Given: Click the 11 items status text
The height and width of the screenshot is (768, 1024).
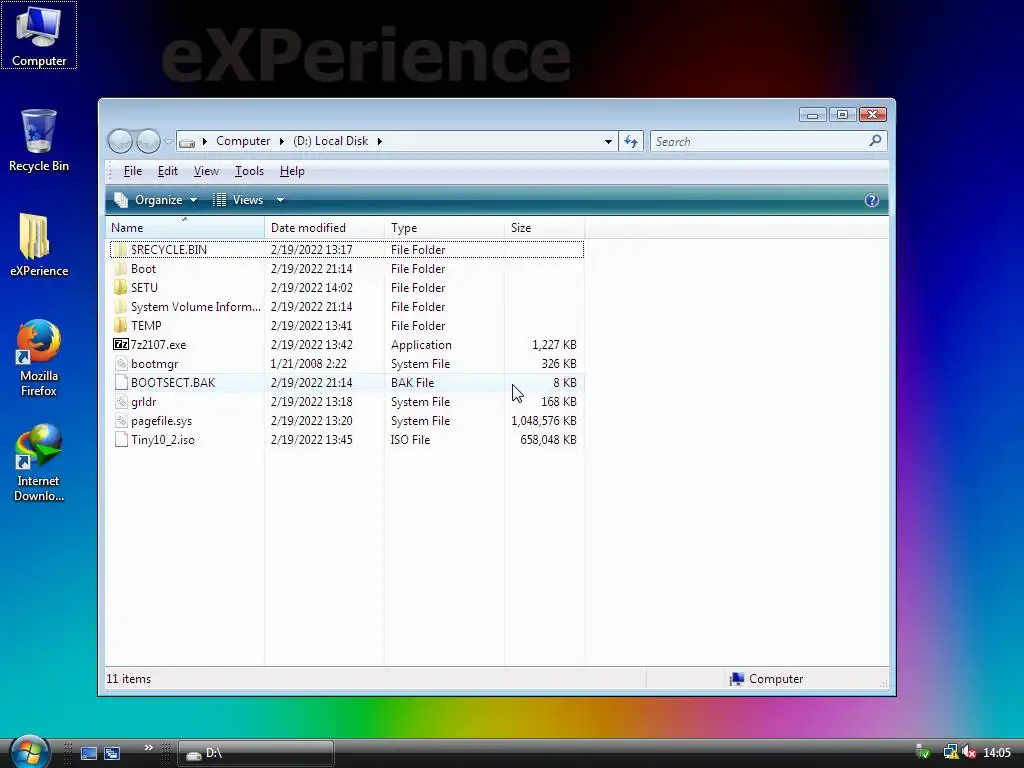Looking at the screenshot, I should tap(129, 679).
